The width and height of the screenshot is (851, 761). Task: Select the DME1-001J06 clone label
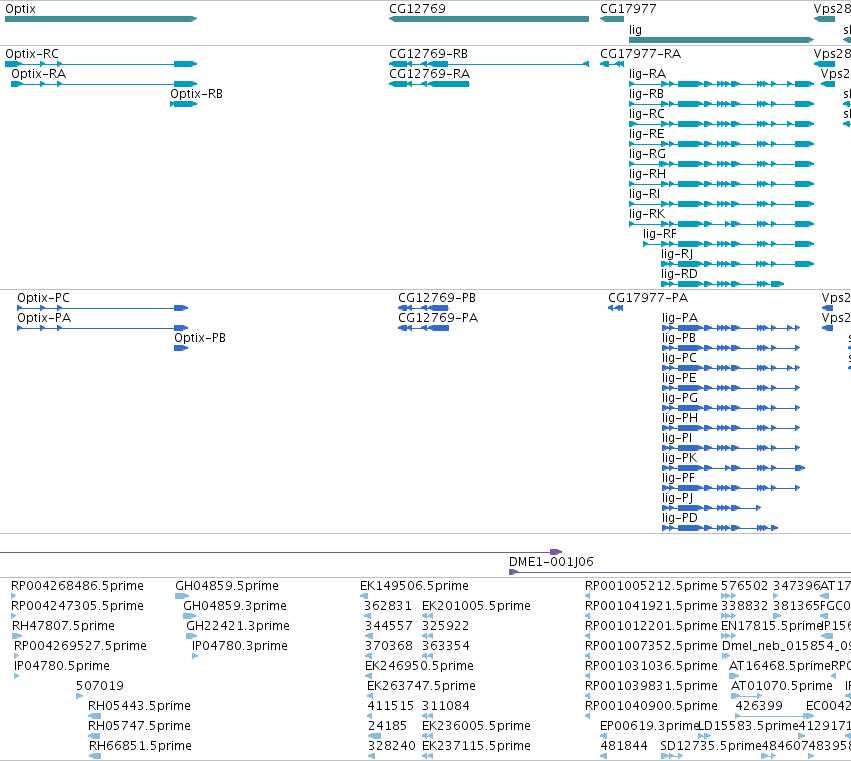coord(551,562)
